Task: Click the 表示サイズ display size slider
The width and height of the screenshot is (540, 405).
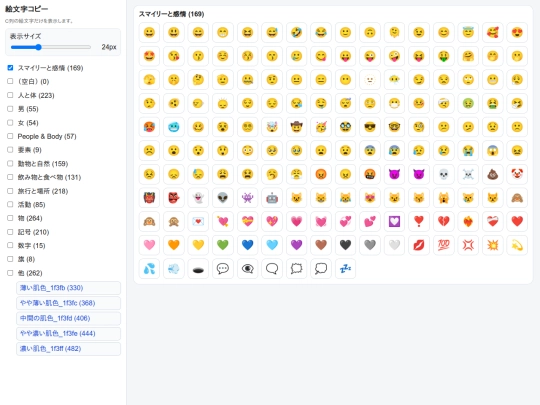Action: pos(51,47)
